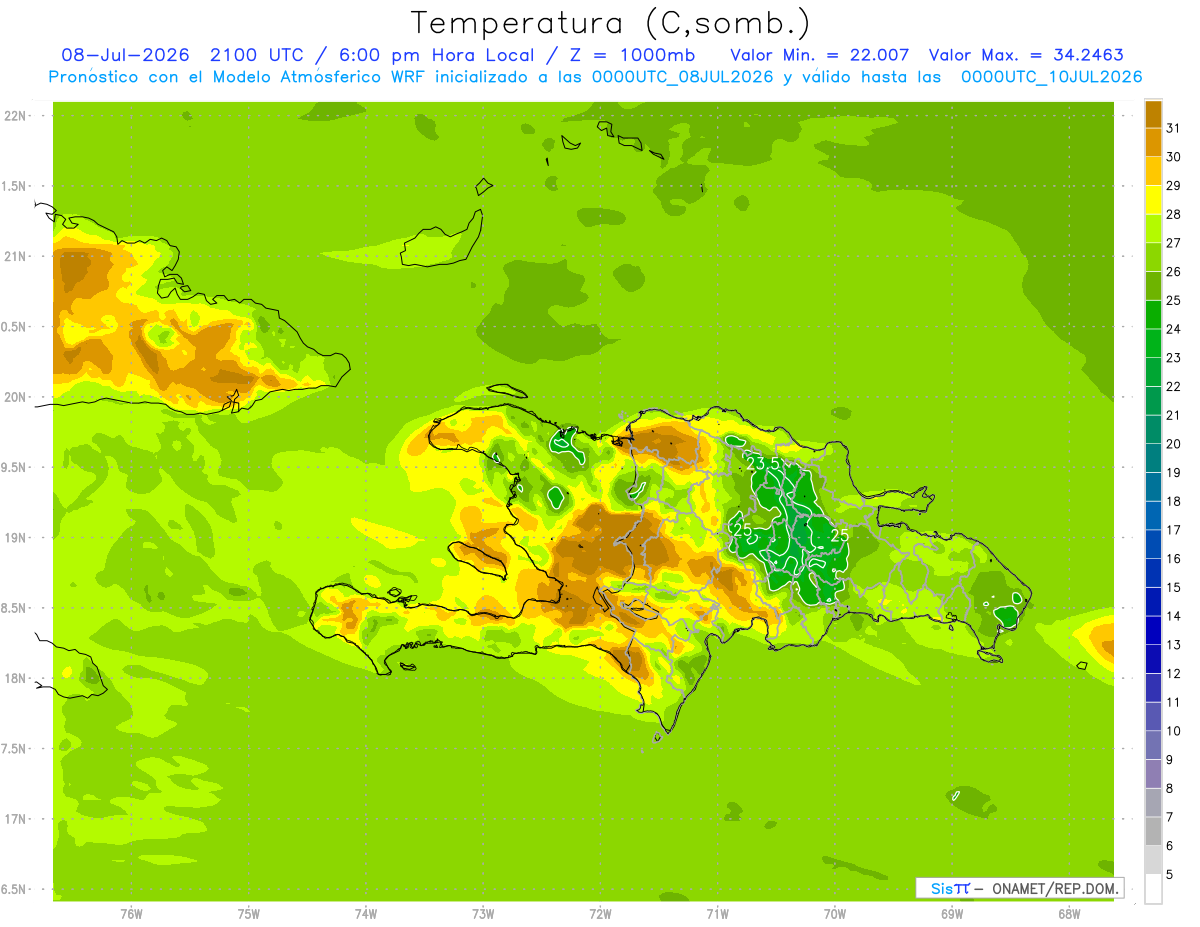This screenshot has height=927, width=1200.
Task: Click the purple legend swatch between 9 and 10
Action: pos(1153,745)
